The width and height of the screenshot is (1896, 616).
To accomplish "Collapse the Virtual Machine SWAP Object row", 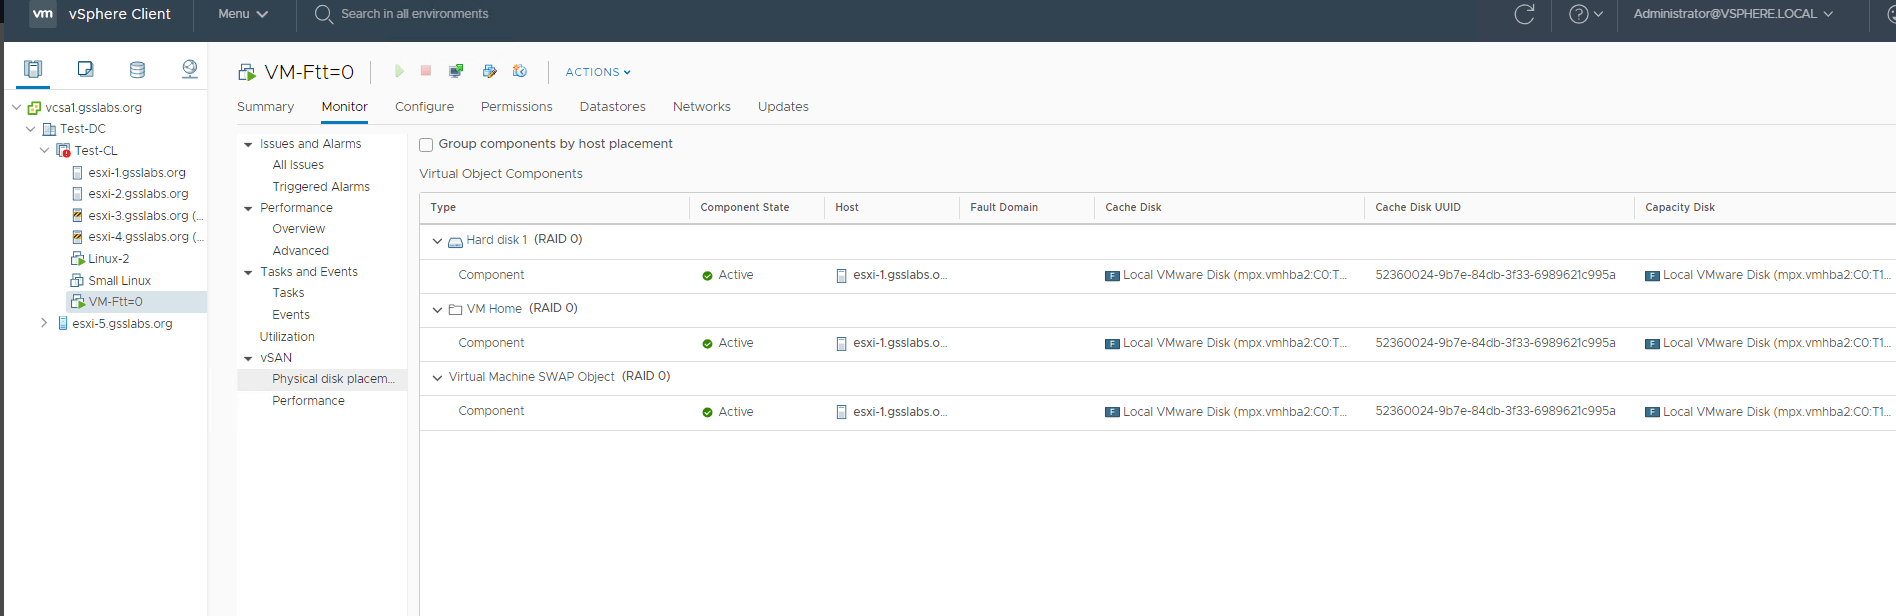I will 437,378.
